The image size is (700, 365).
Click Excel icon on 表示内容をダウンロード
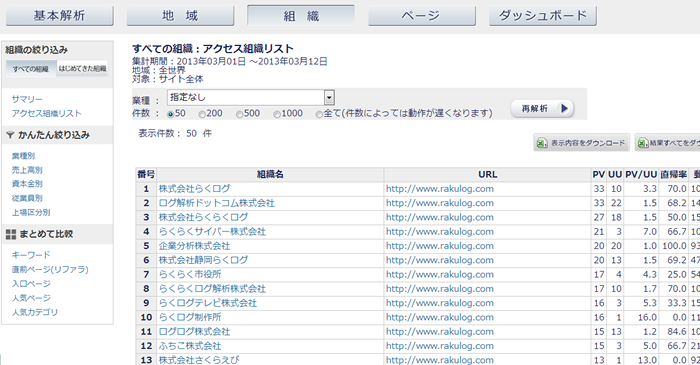542,143
